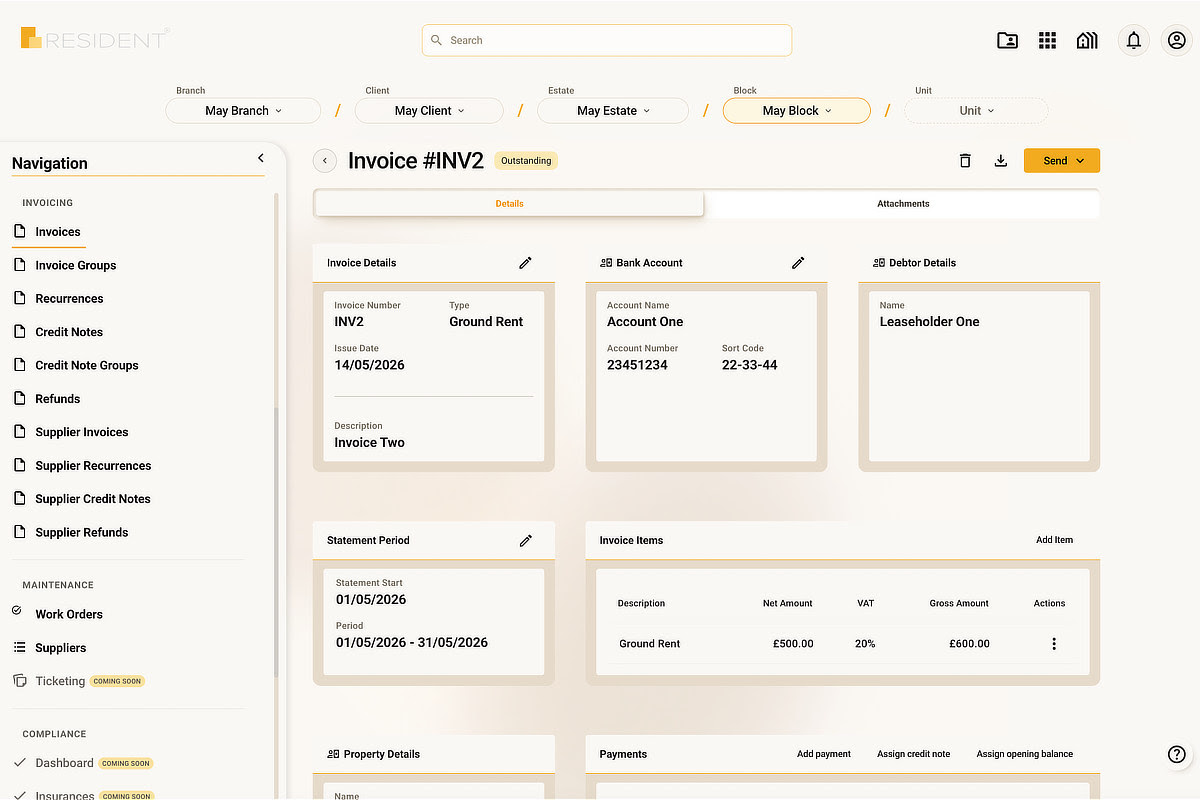Screen dimensions: 1200x800
Task: Edit Statement Period with pencil icon
Action: [526, 540]
